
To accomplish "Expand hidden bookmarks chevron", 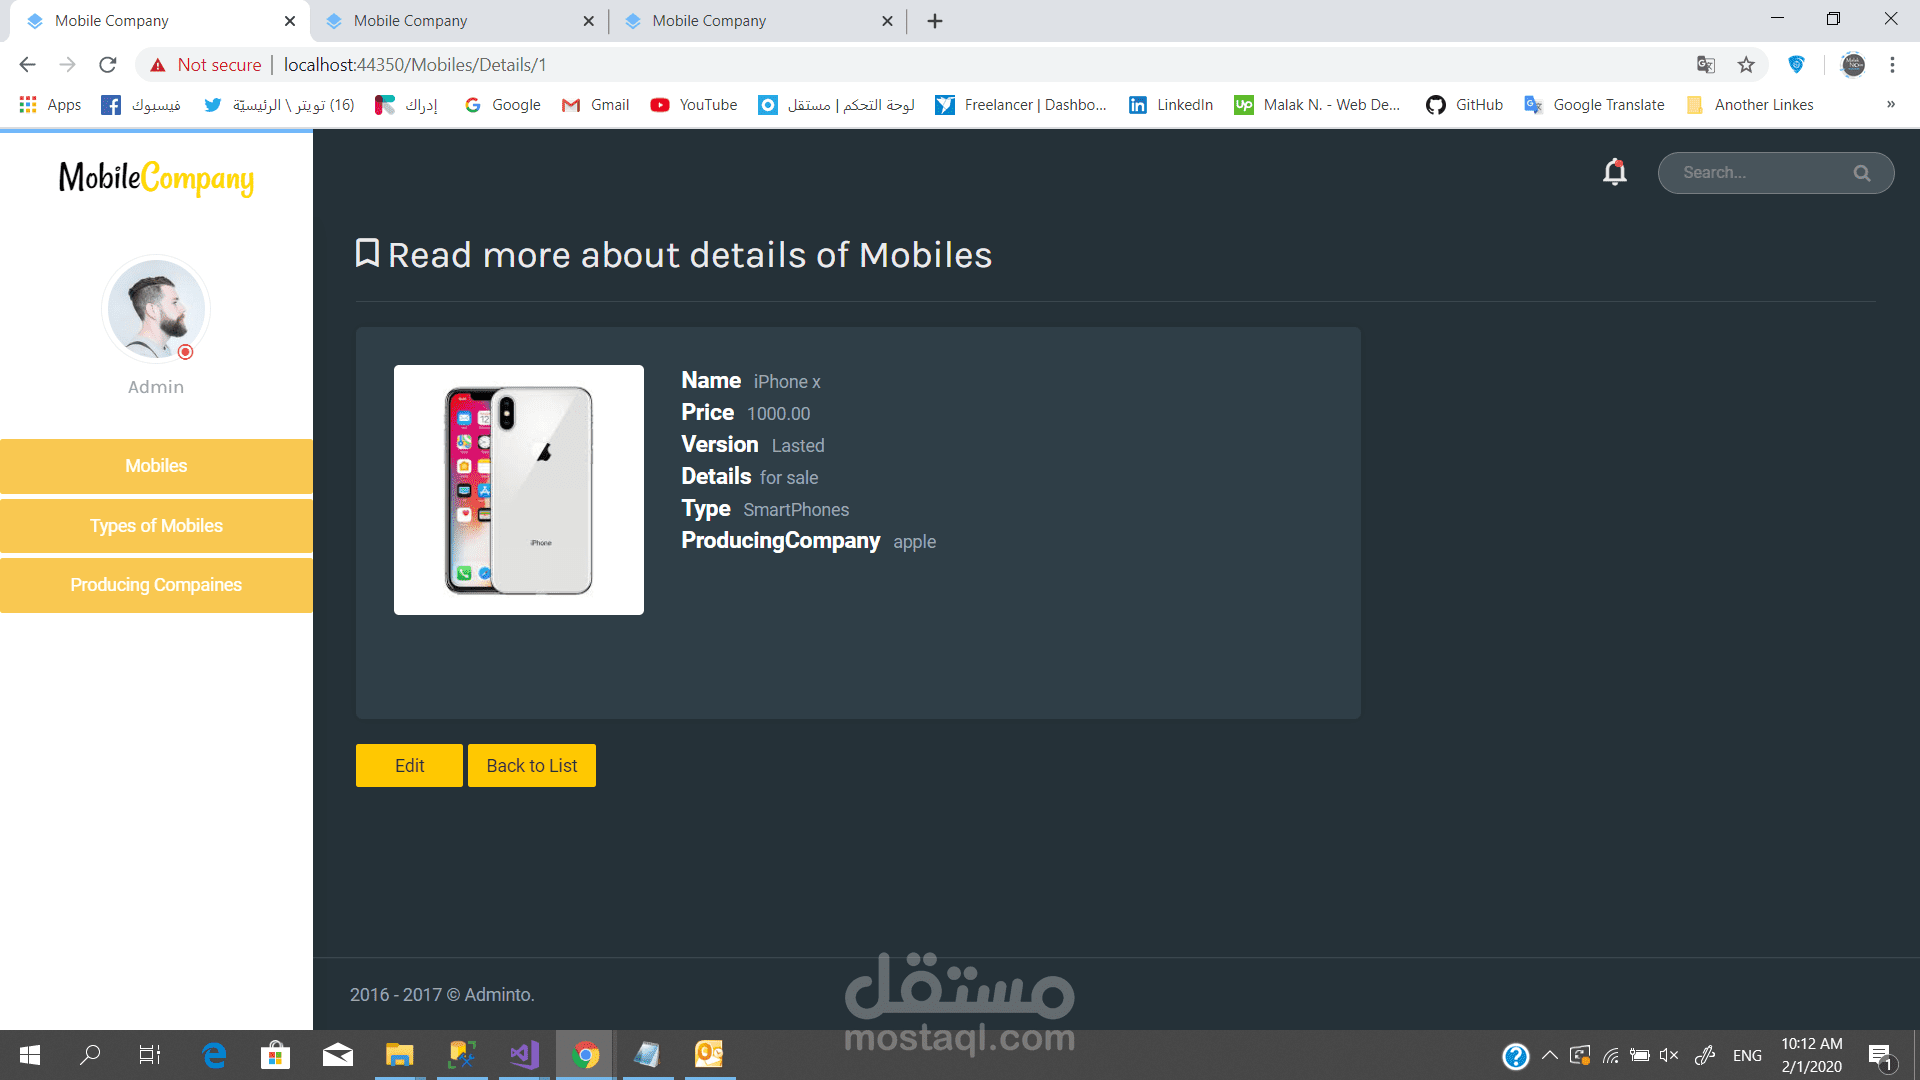I will [x=1890, y=105].
